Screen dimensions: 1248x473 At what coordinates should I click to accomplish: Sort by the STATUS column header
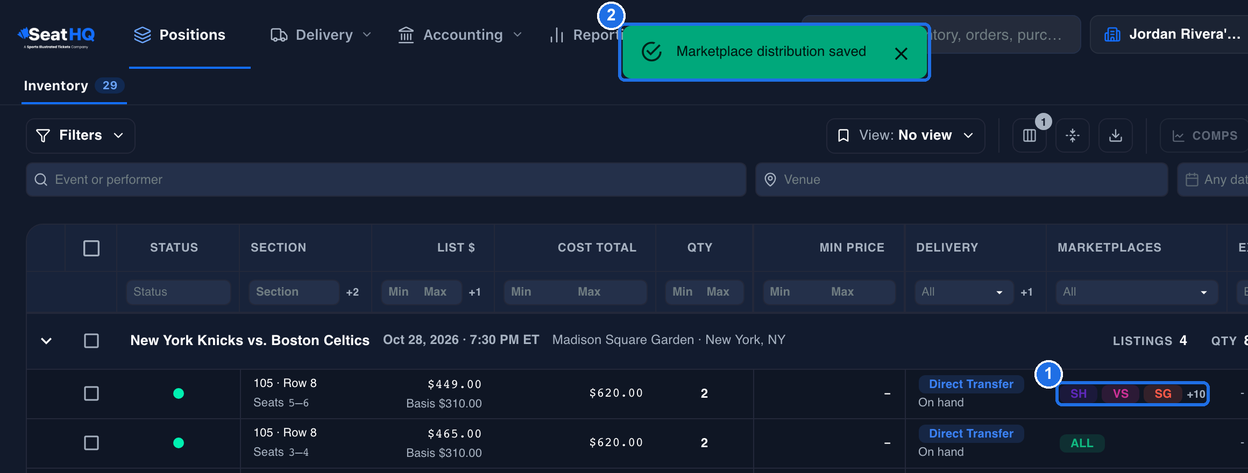pos(174,248)
